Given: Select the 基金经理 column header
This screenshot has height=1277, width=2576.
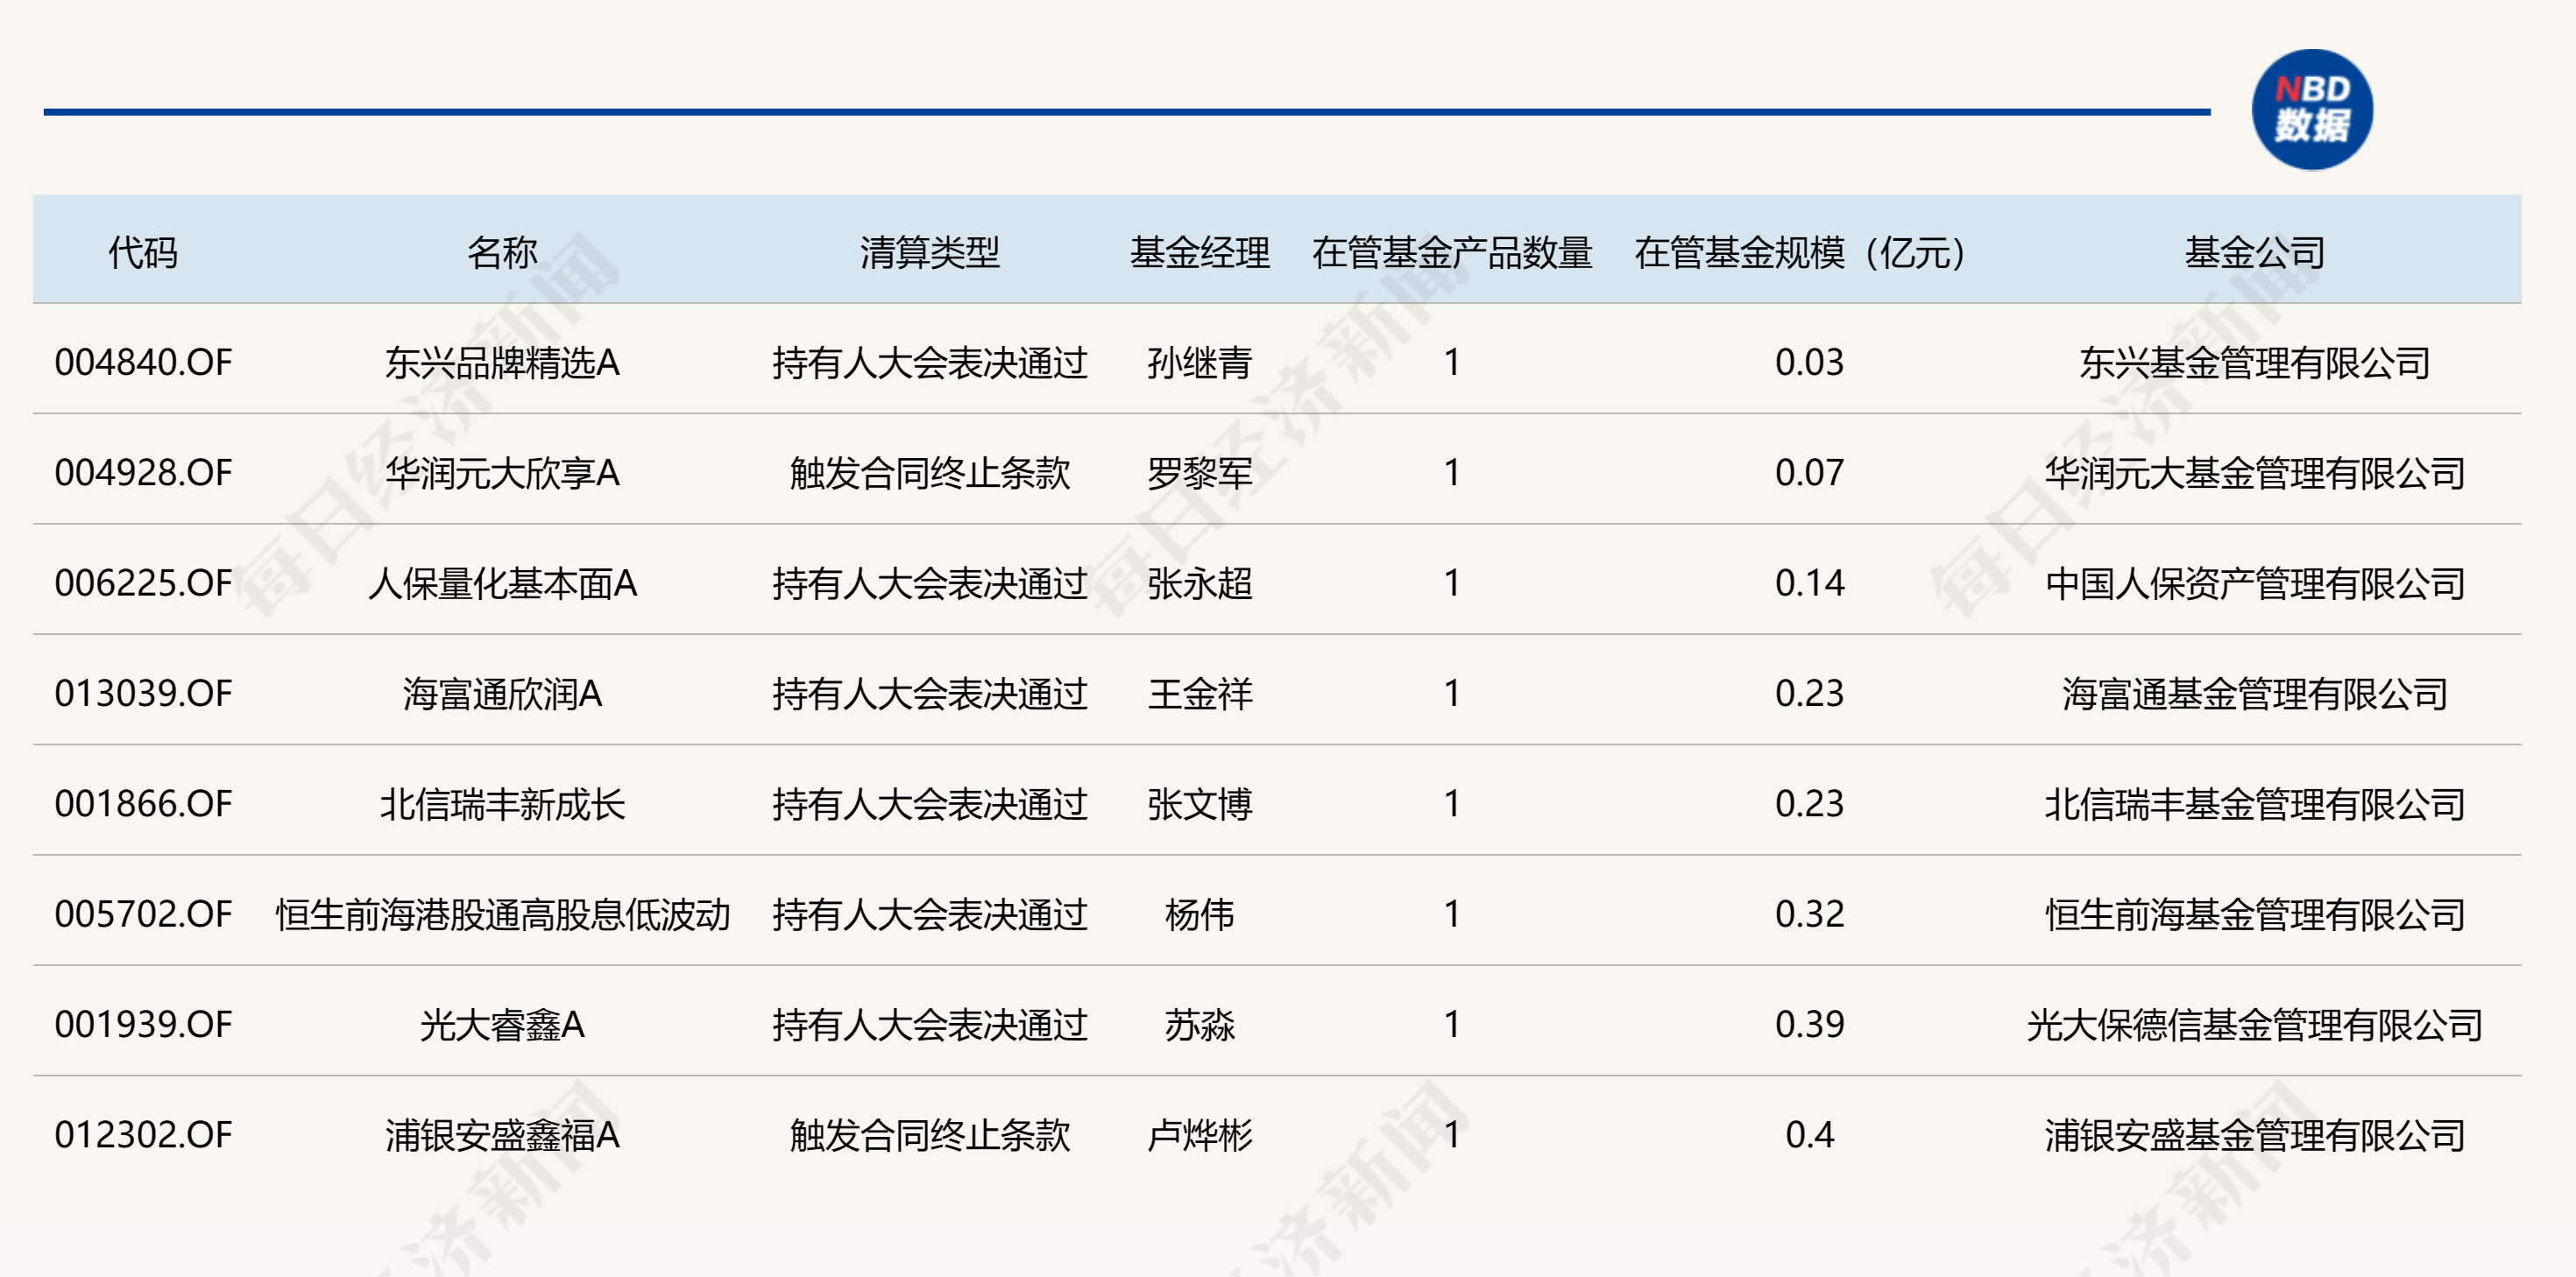Looking at the screenshot, I should [1200, 252].
